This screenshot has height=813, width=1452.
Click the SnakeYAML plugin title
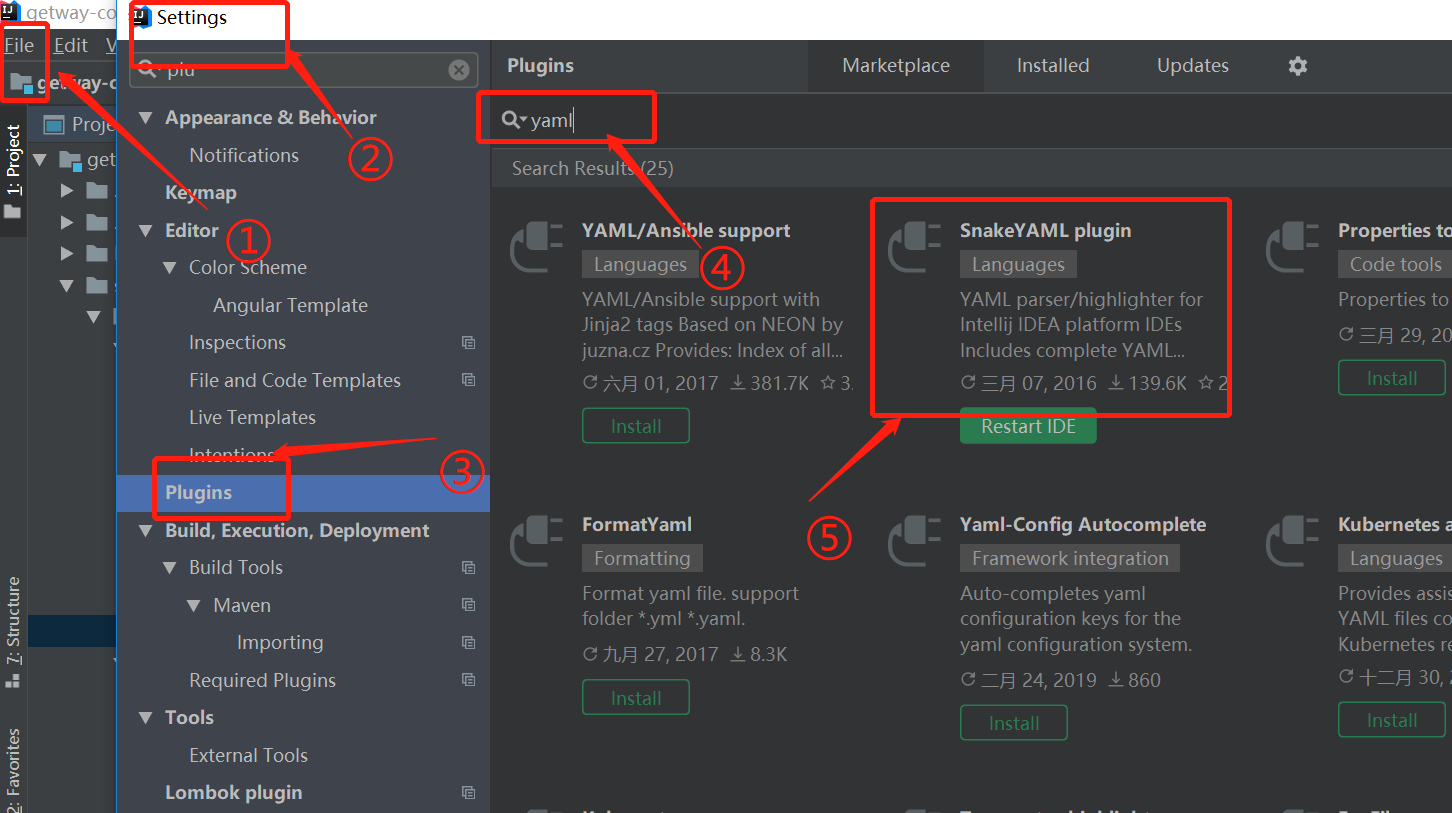click(x=1045, y=231)
